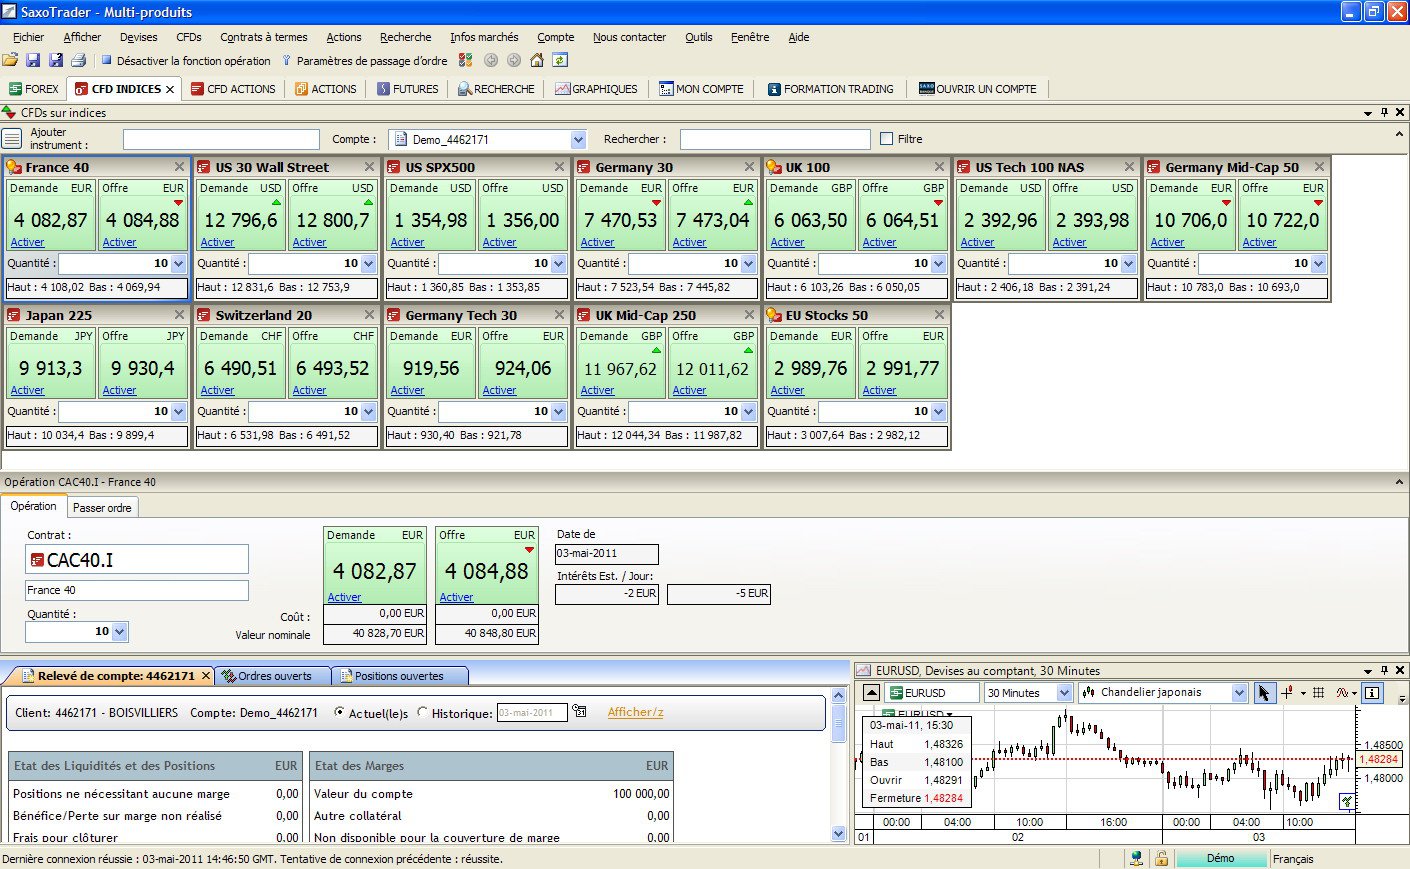Click the account statement scrollbar up arrow

point(838,695)
